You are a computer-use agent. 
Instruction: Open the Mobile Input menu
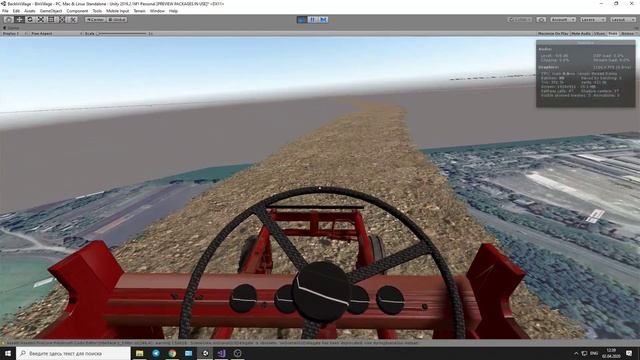click(x=118, y=11)
